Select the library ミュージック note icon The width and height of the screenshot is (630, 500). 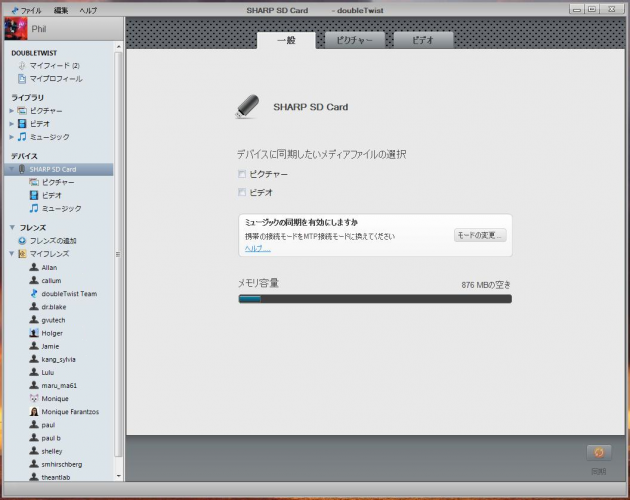tap(22, 137)
